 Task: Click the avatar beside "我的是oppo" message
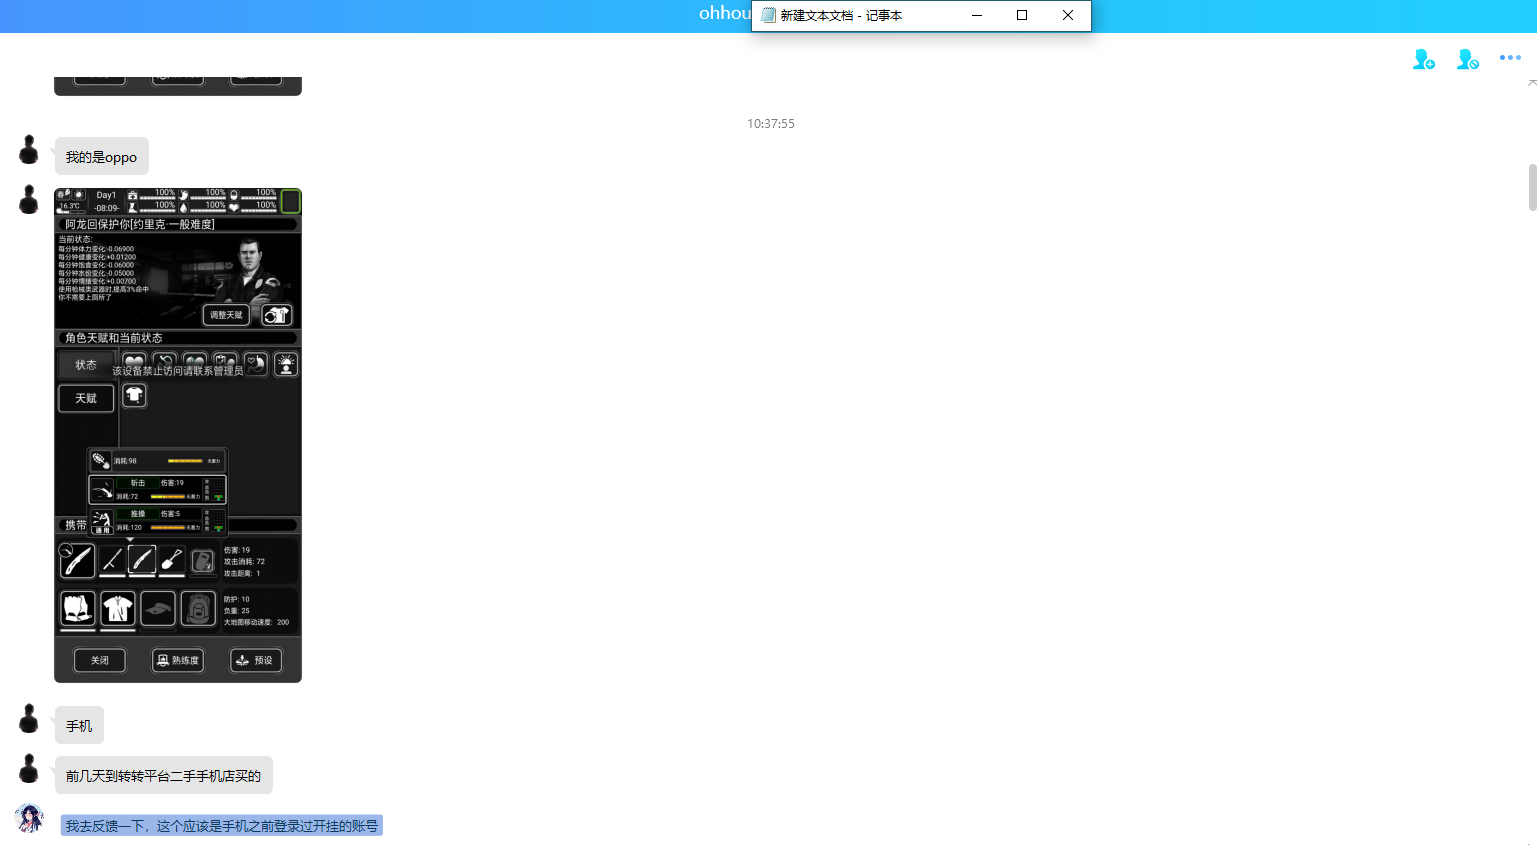point(29,150)
